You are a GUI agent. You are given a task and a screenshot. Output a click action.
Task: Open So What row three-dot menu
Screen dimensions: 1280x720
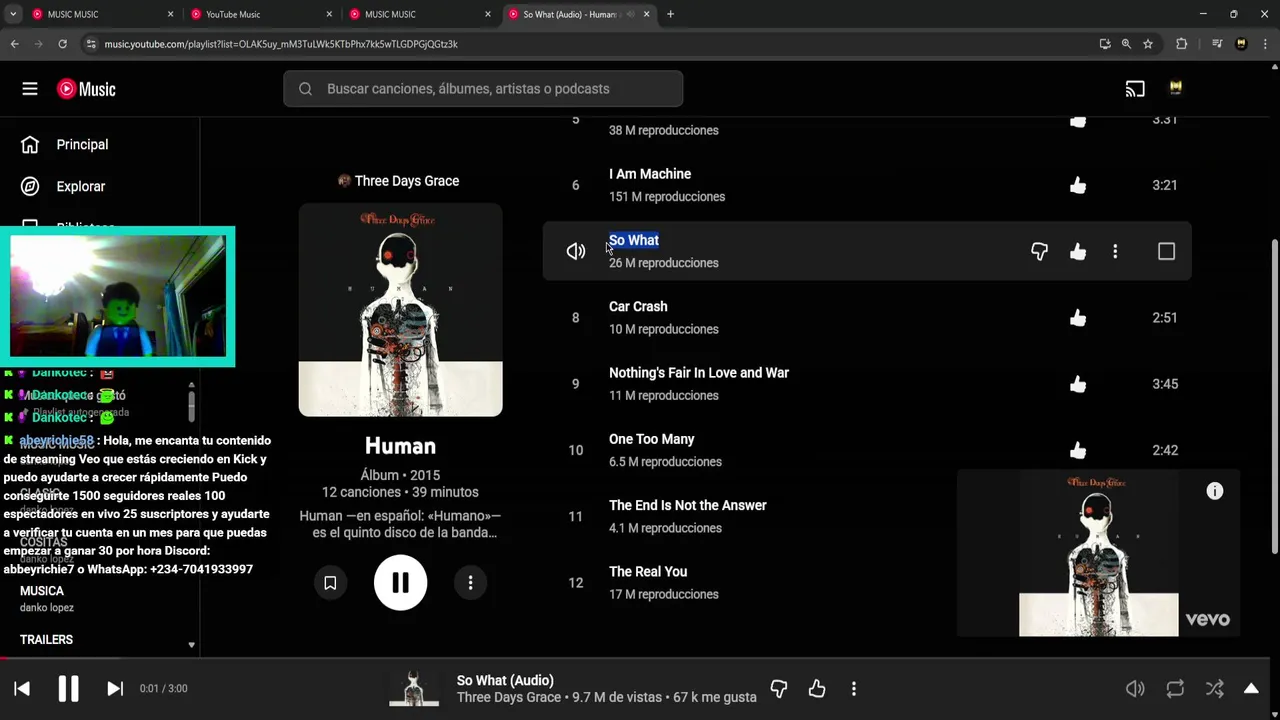[x=1115, y=252]
